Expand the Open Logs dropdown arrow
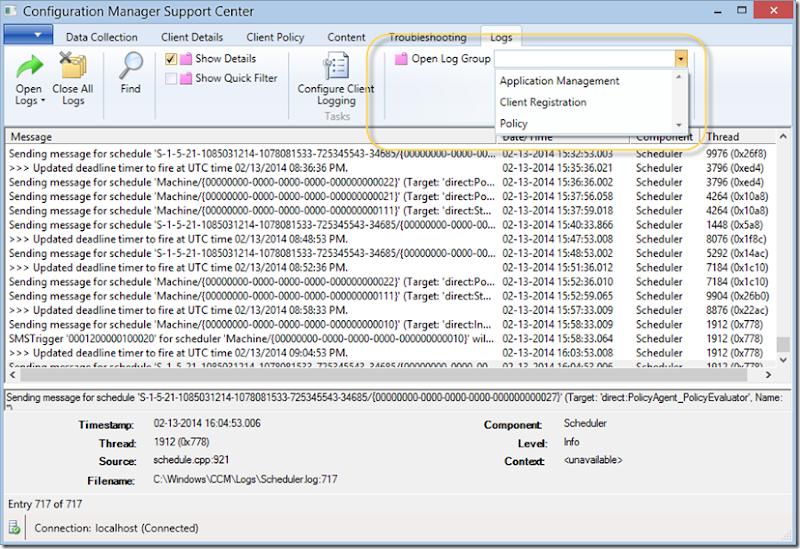This screenshot has width=800, height=549. point(43,101)
